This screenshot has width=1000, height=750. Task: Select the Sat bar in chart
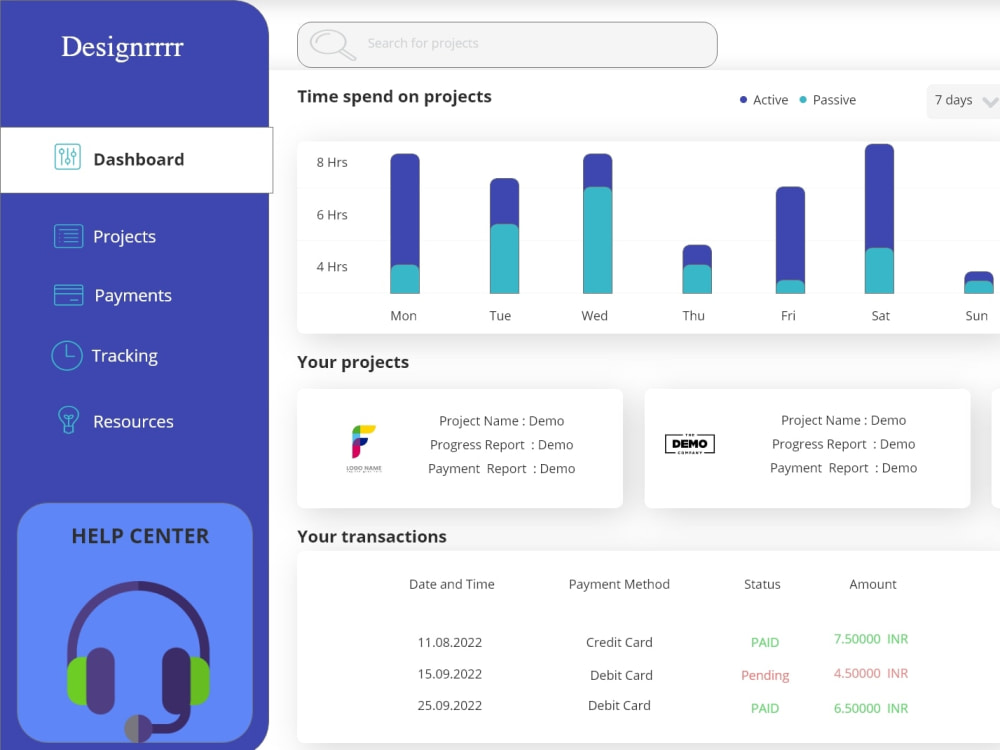coord(879,219)
